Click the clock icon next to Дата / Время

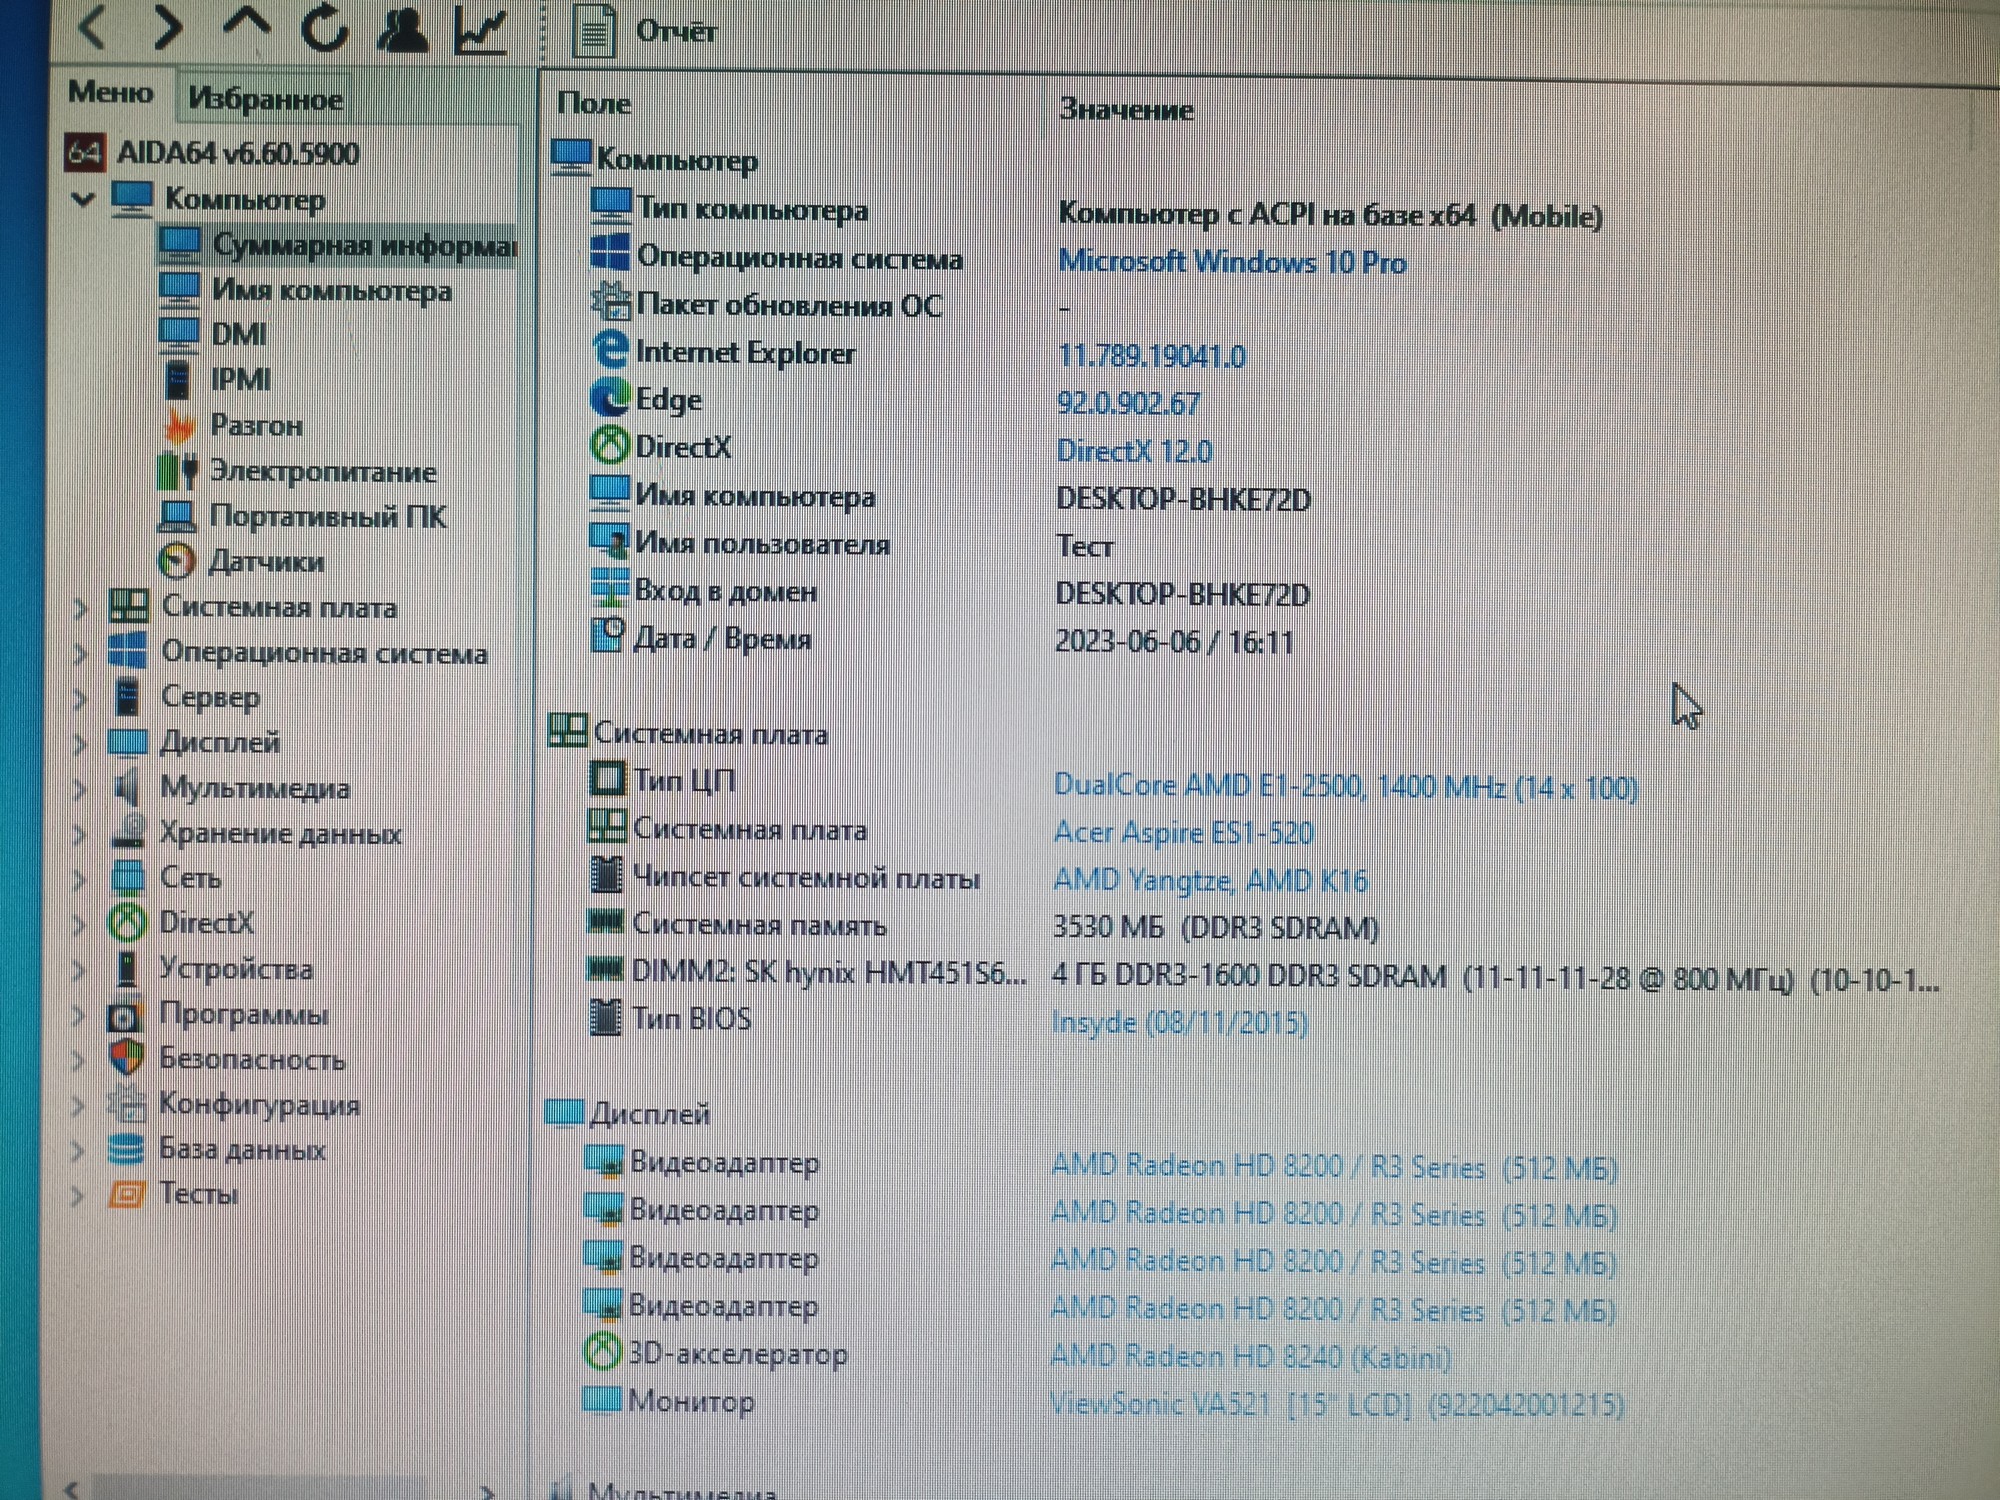click(607, 635)
